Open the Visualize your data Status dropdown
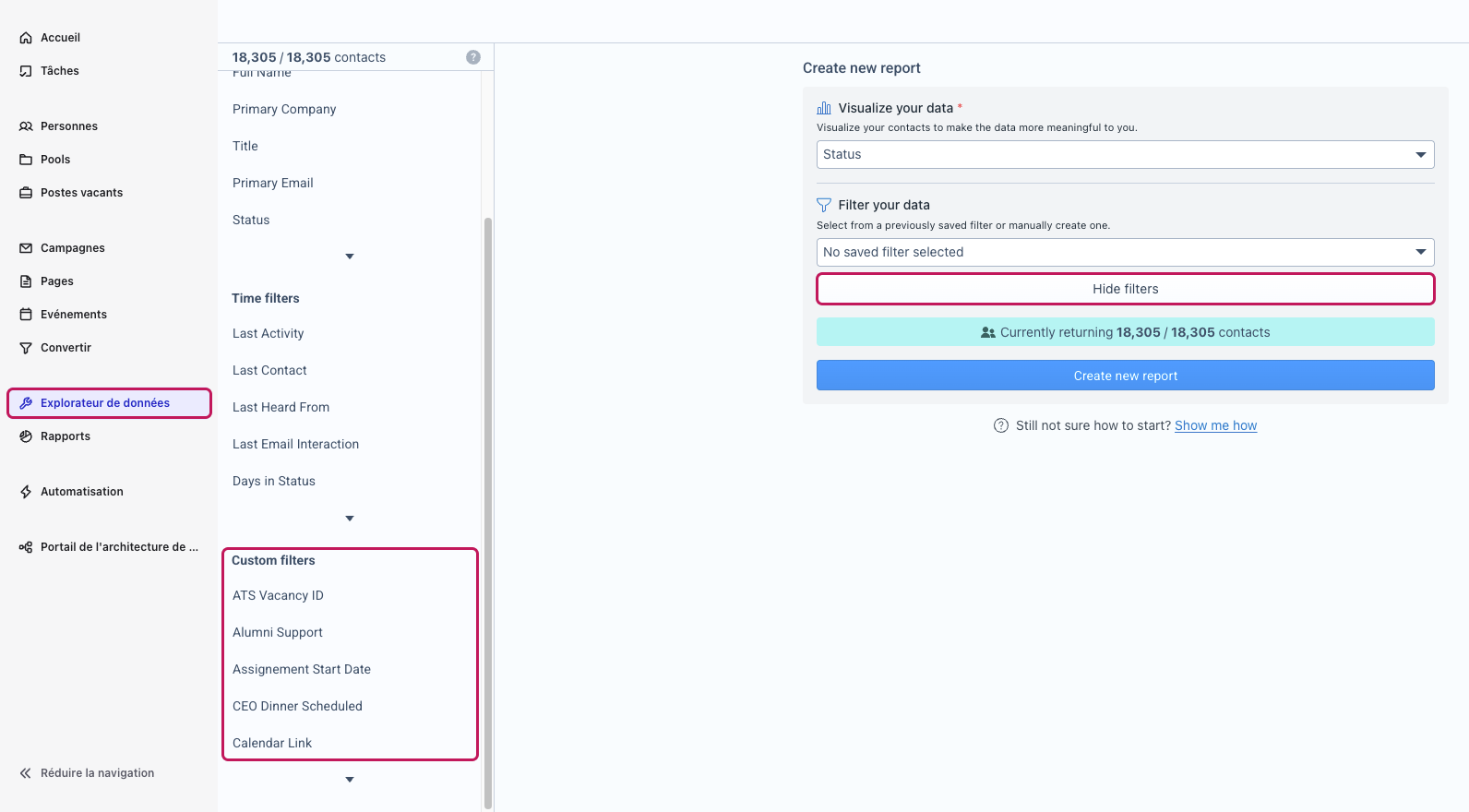1469x812 pixels. 1125,155
